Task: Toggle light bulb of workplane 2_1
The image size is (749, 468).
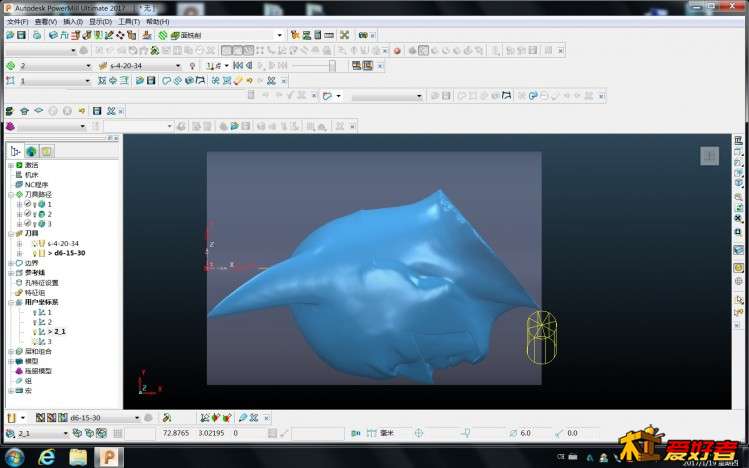Action: 35,331
